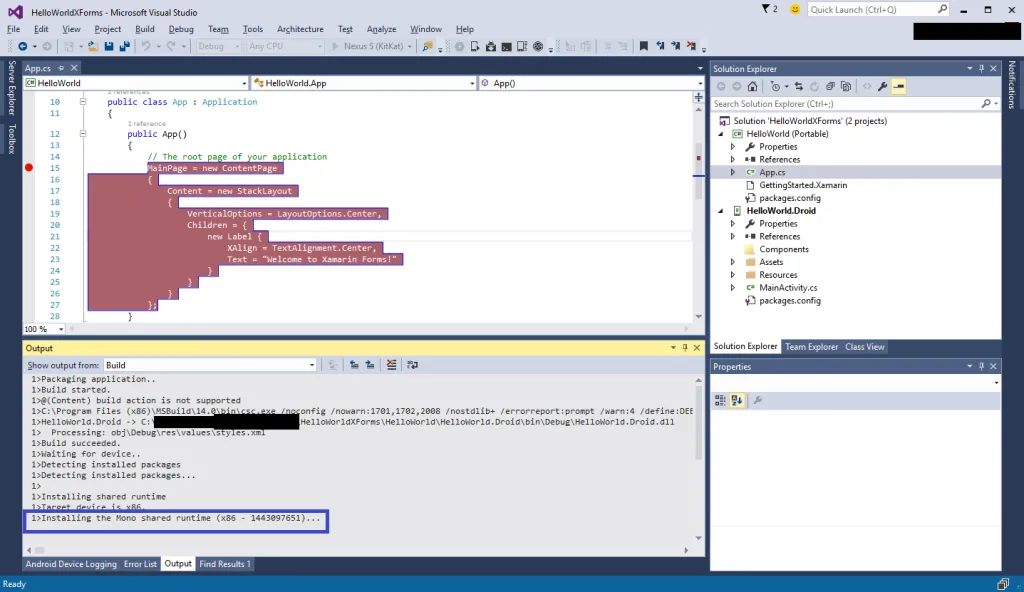This screenshot has height=592, width=1024.
Task: Click go to next message Output icon
Action: click(x=370, y=365)
